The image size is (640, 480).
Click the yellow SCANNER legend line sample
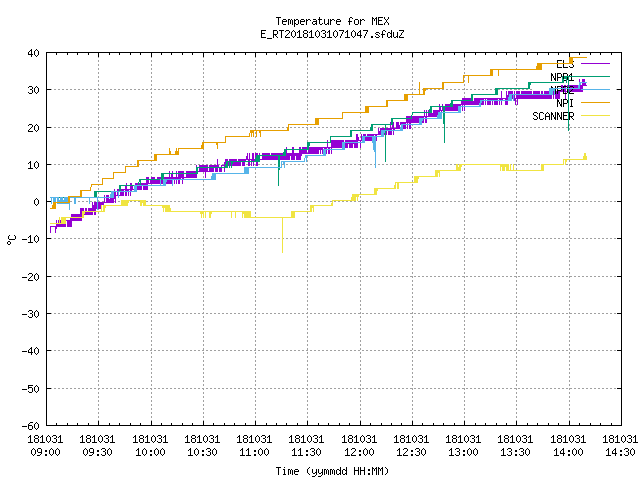pos(595,116)
